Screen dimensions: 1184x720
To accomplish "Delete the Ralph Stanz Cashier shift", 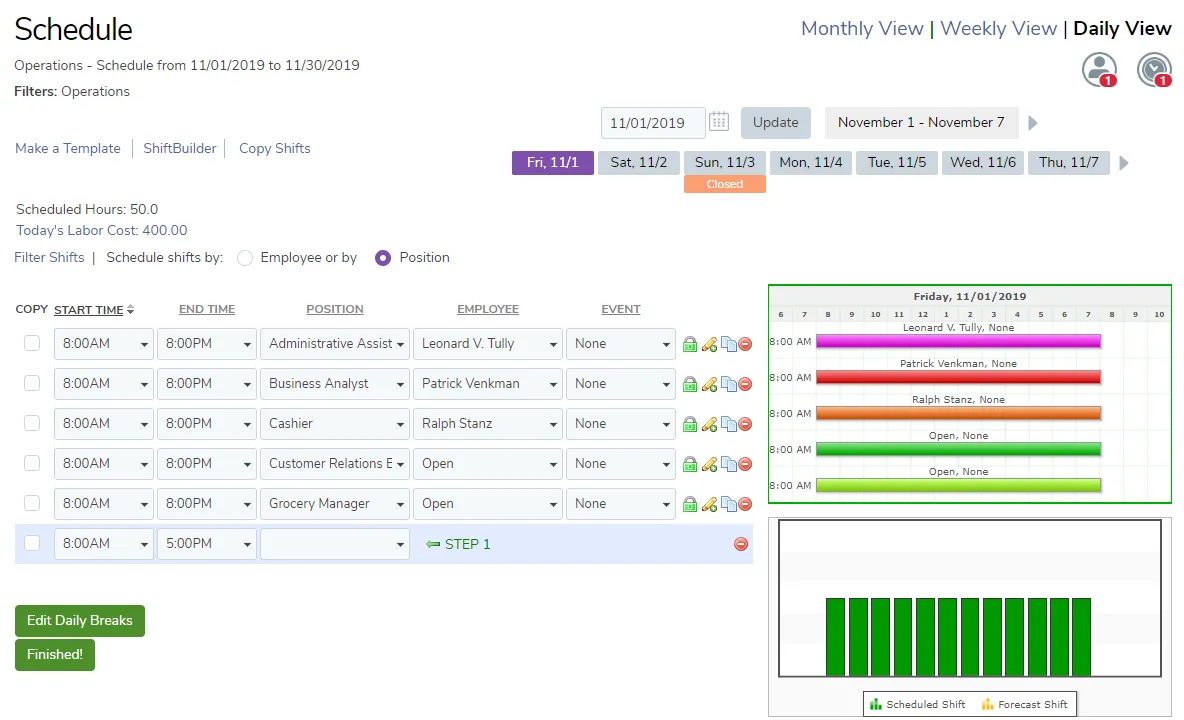I will coord(745,424).
